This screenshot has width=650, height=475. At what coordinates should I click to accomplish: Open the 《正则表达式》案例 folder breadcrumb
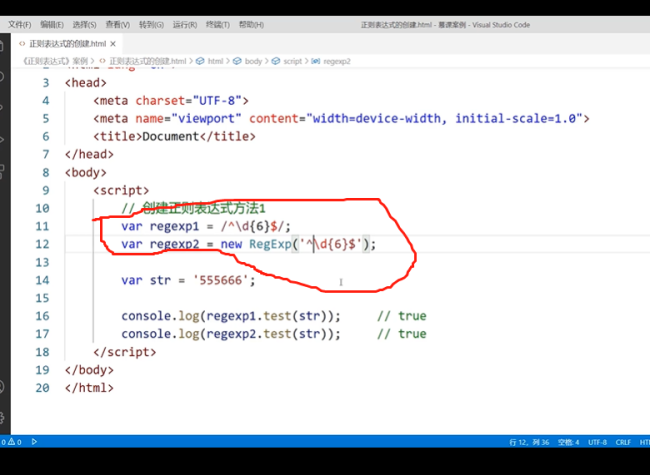55,61
